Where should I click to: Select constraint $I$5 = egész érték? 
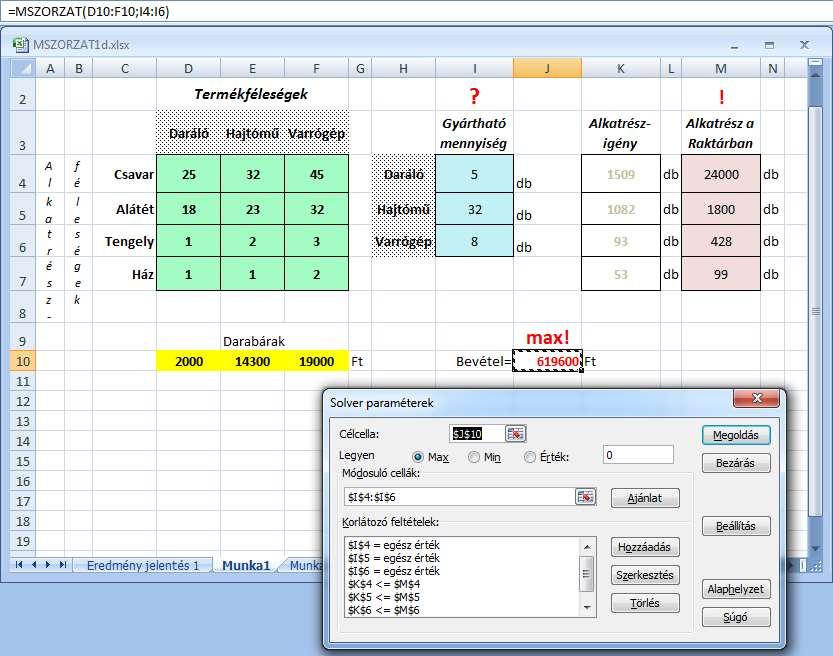pos(394,558)
